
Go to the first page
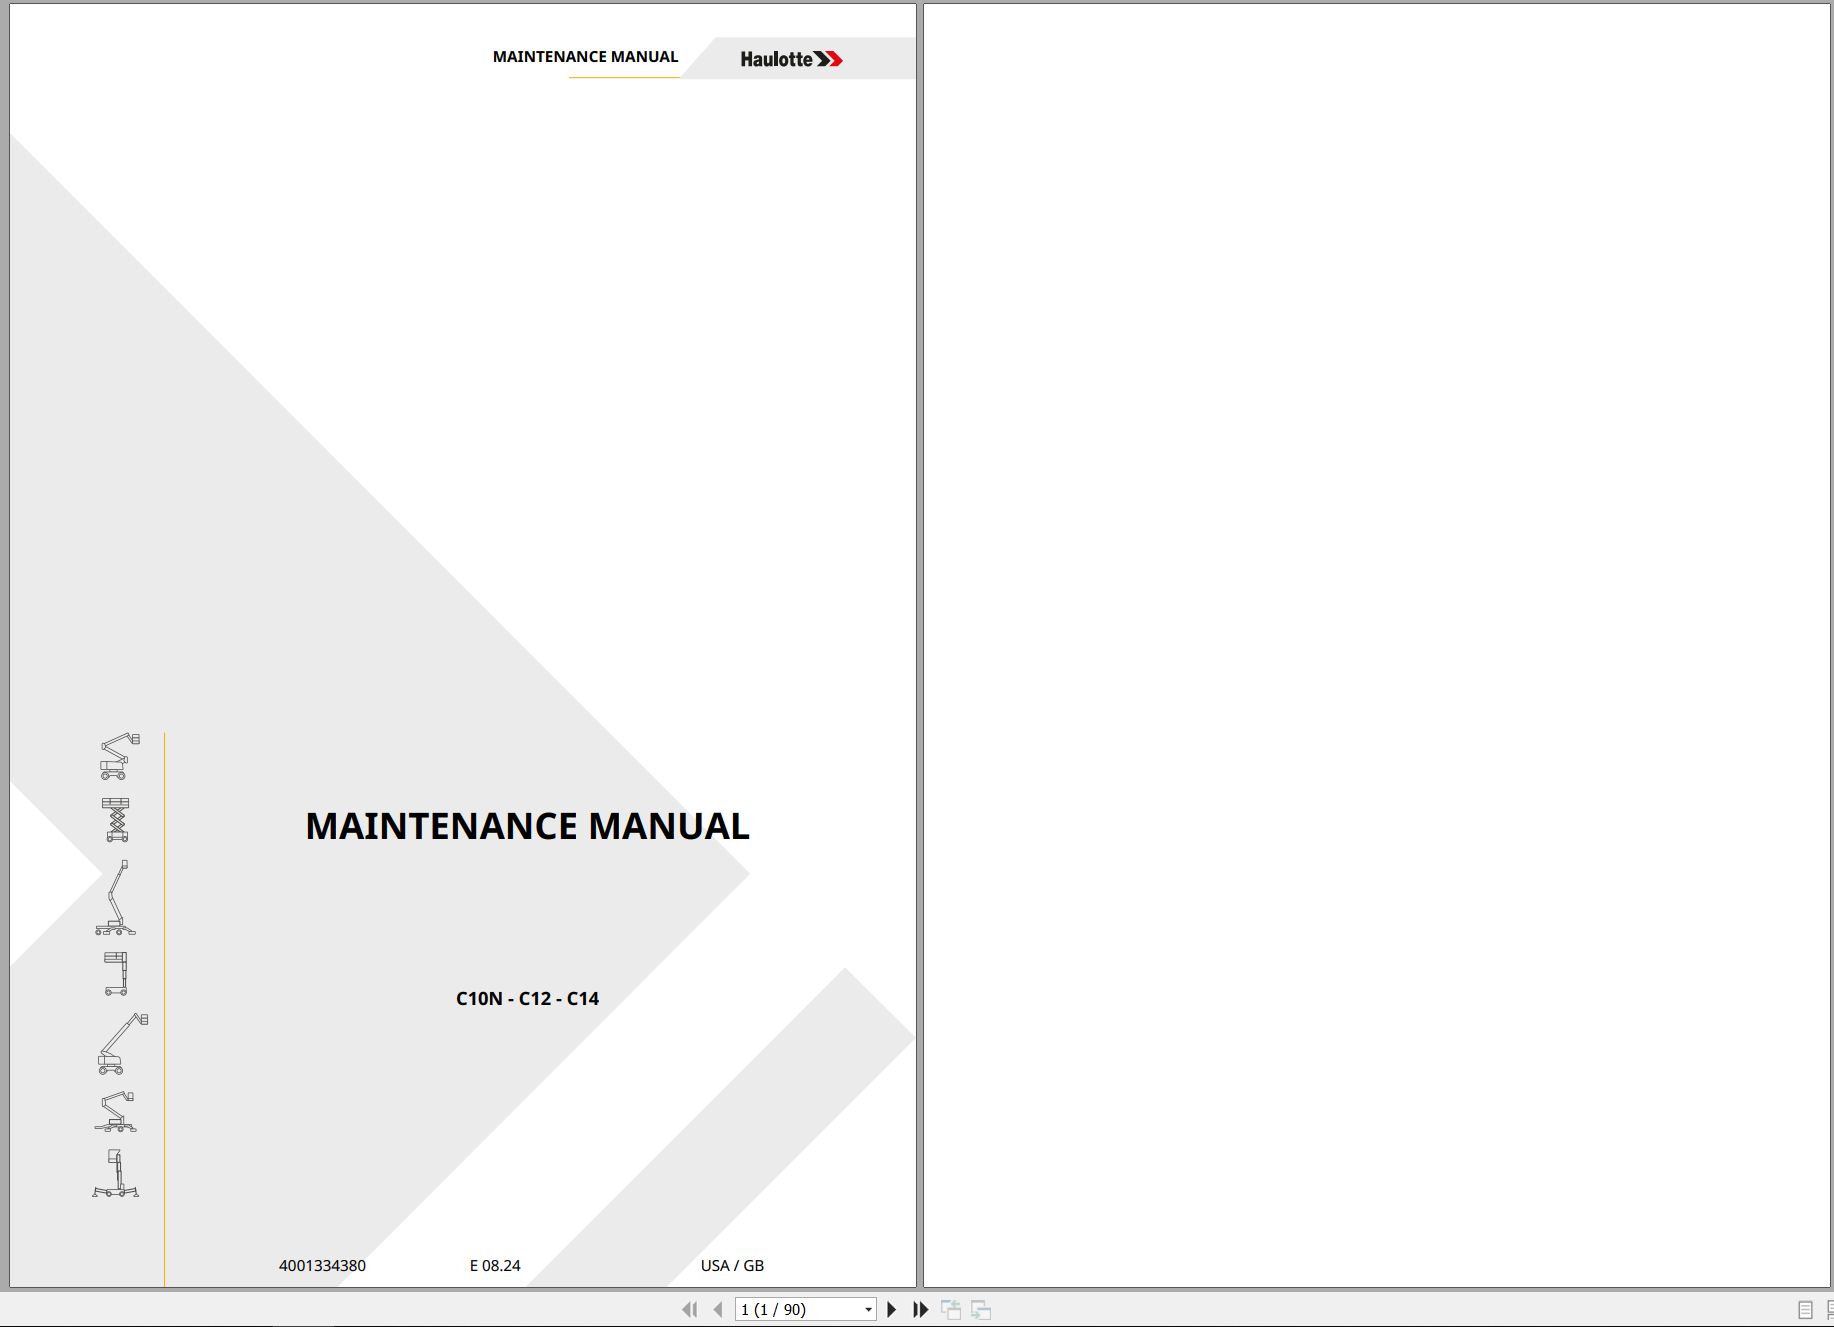[689, 1309]
